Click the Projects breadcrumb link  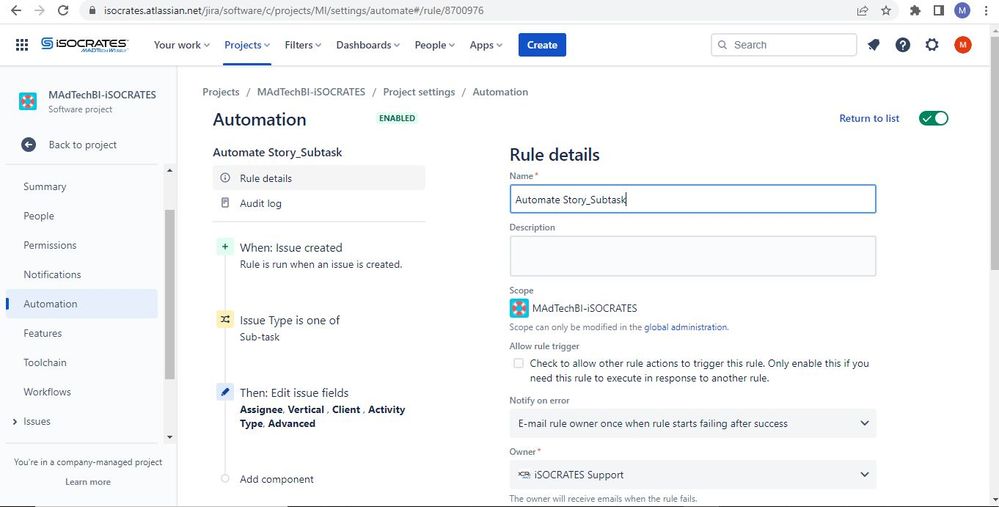tap(220, 92)
